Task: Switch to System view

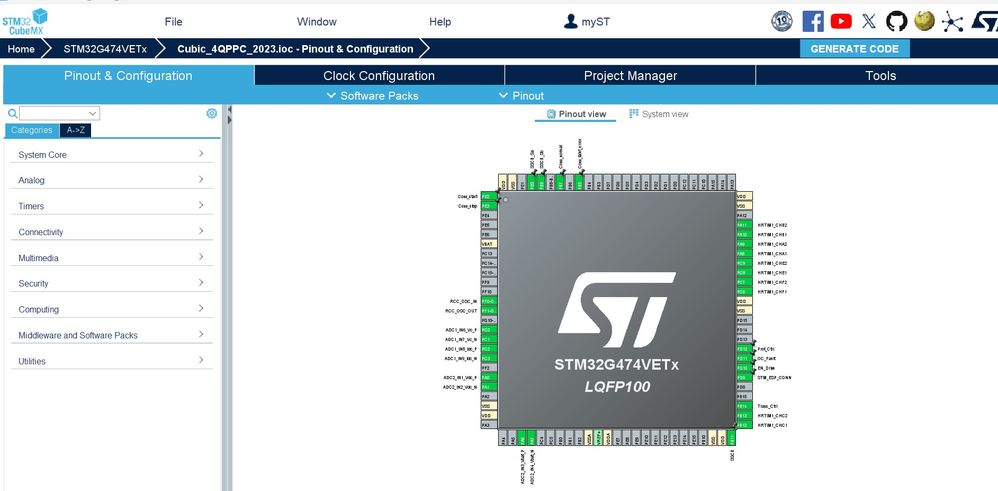Action: 658,114
